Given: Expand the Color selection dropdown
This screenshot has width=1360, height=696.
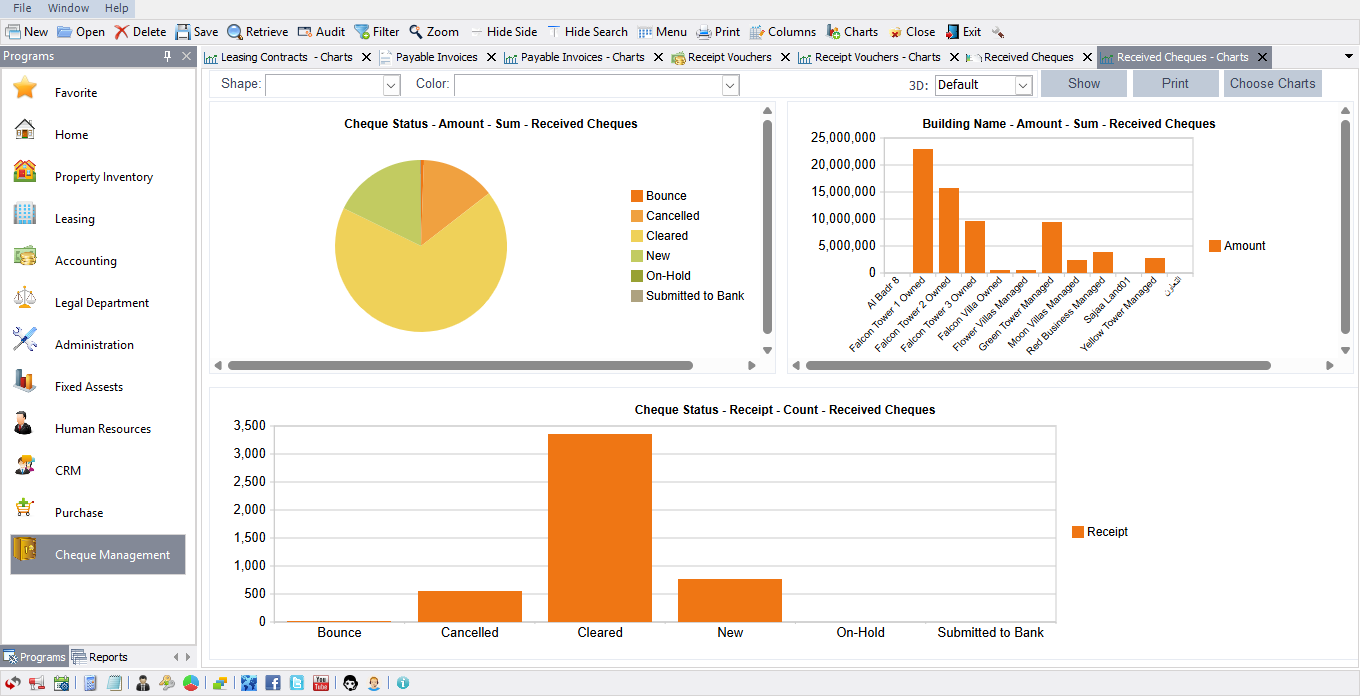Looking at the screenshot, I should pos(730,85).
